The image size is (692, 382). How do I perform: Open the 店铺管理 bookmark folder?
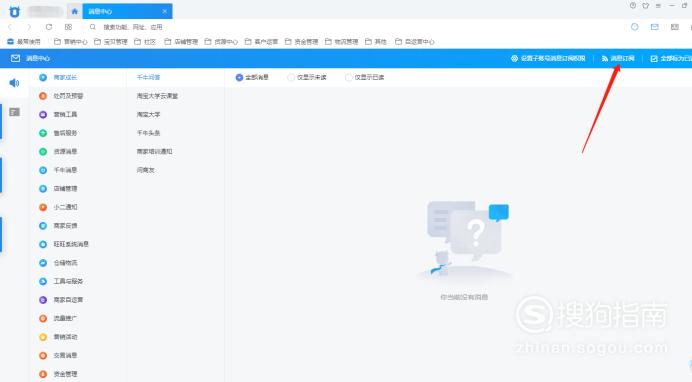(181, 41)
